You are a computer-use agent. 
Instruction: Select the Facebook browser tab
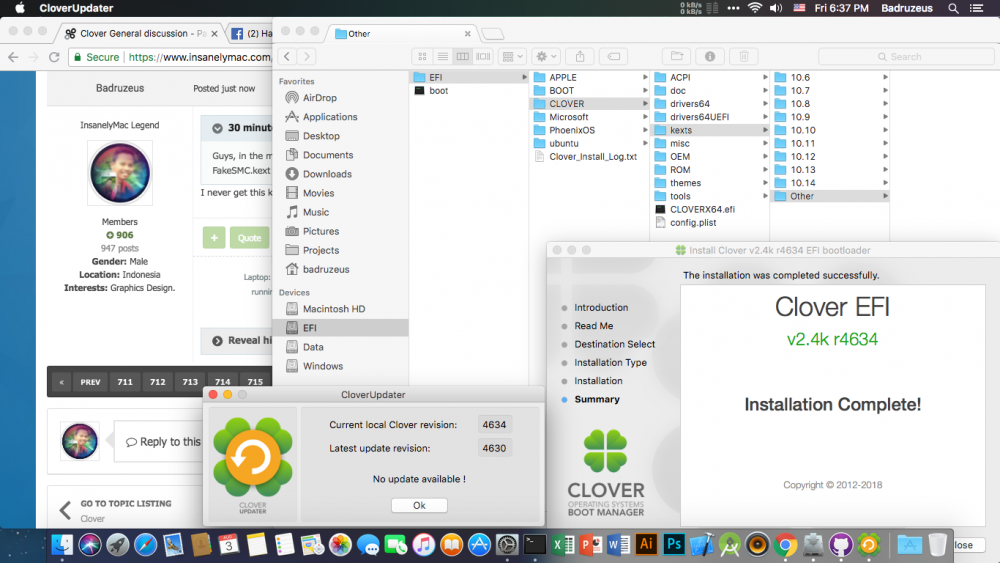(x=250, y=34)
